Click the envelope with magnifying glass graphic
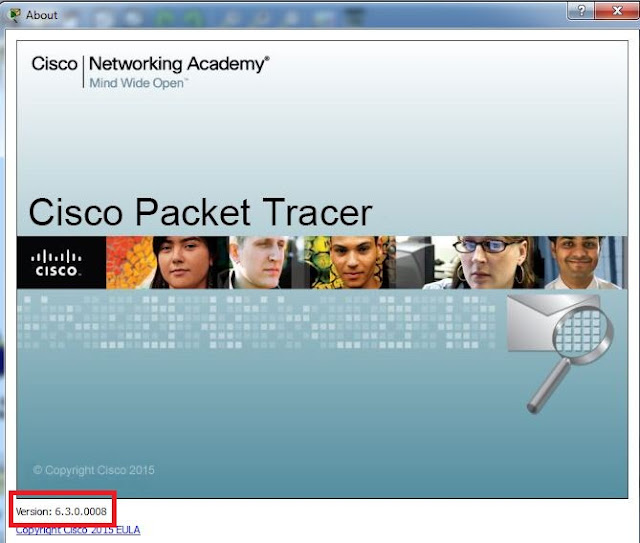This screenshot has width=640, height=543. pyautogui.click(x=560, y=353)
